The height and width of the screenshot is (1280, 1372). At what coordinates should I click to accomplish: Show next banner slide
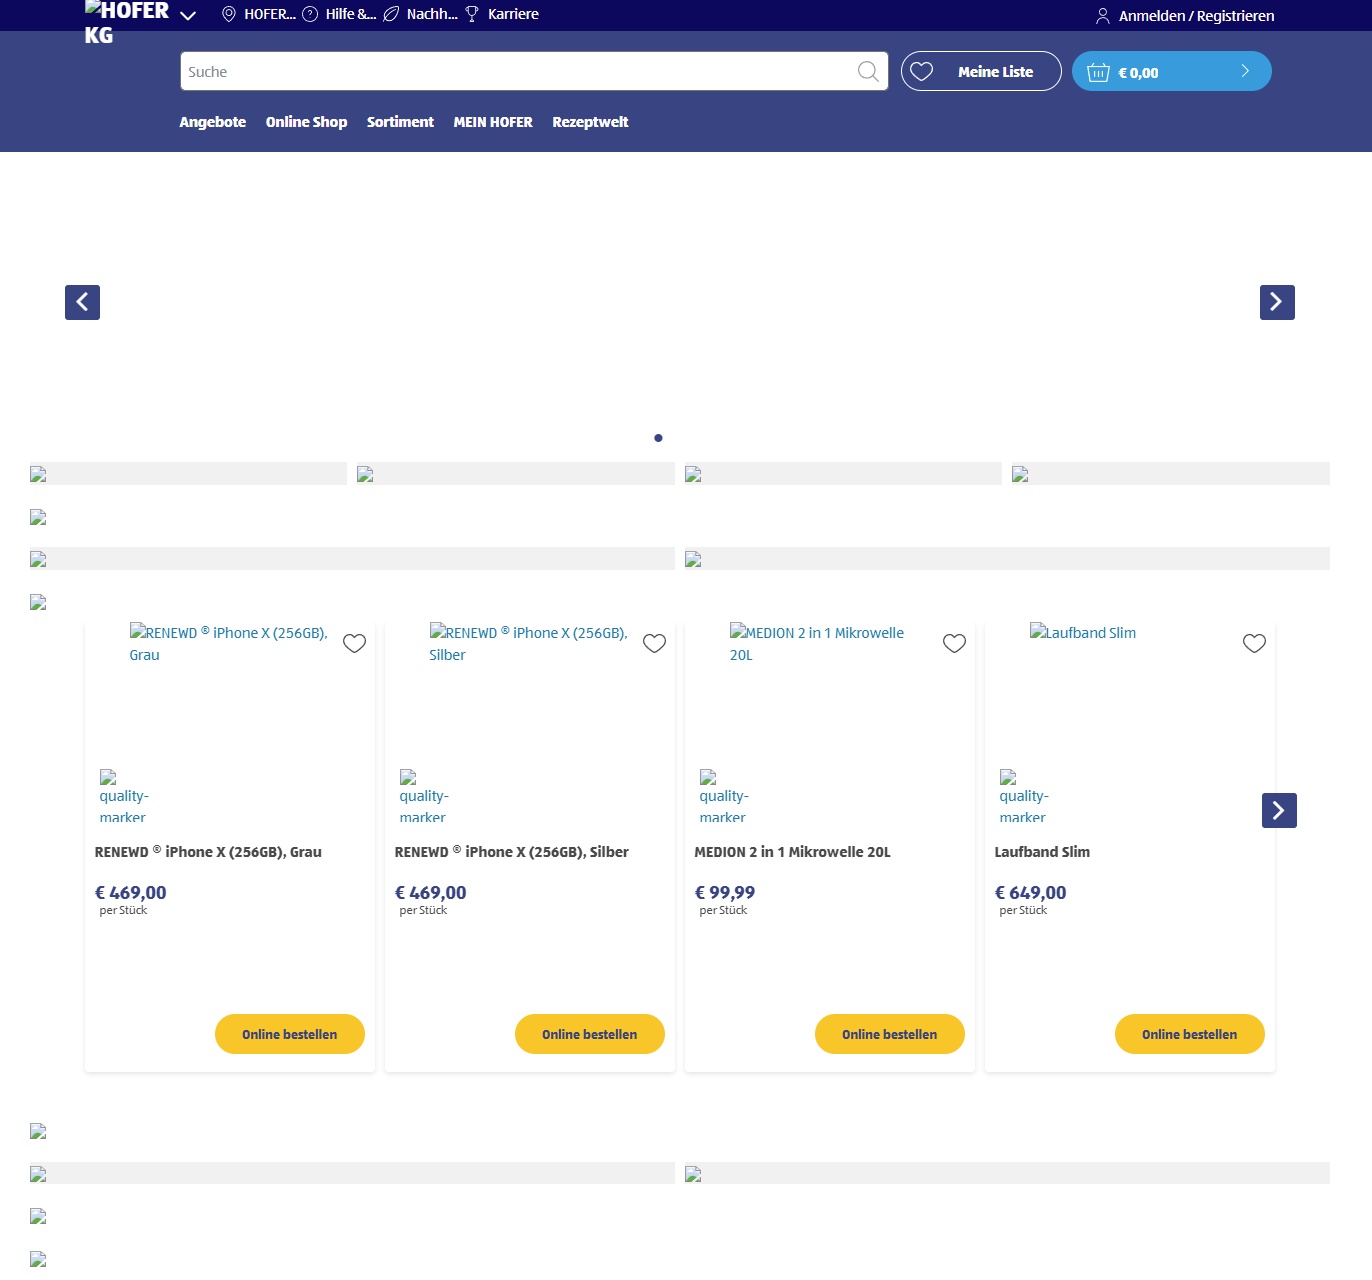click(1277, 302)
